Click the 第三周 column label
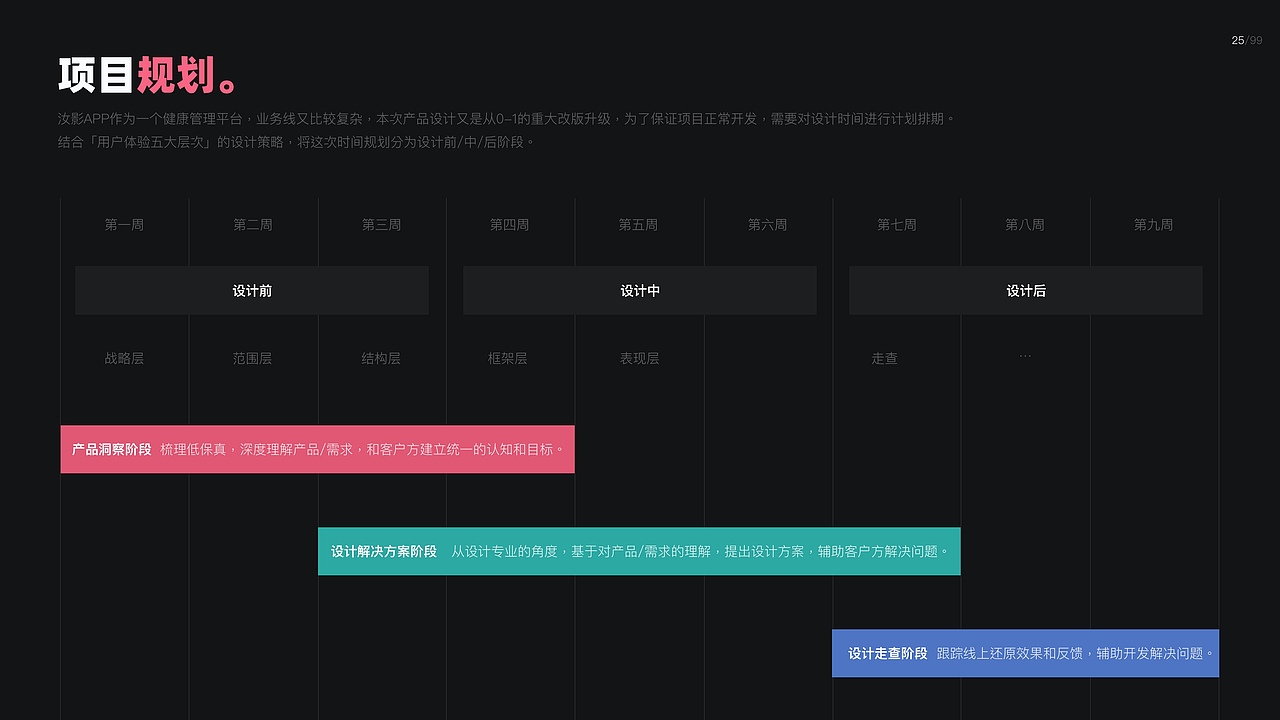This screenshot has width=1280, height=720. pos(382,224)
